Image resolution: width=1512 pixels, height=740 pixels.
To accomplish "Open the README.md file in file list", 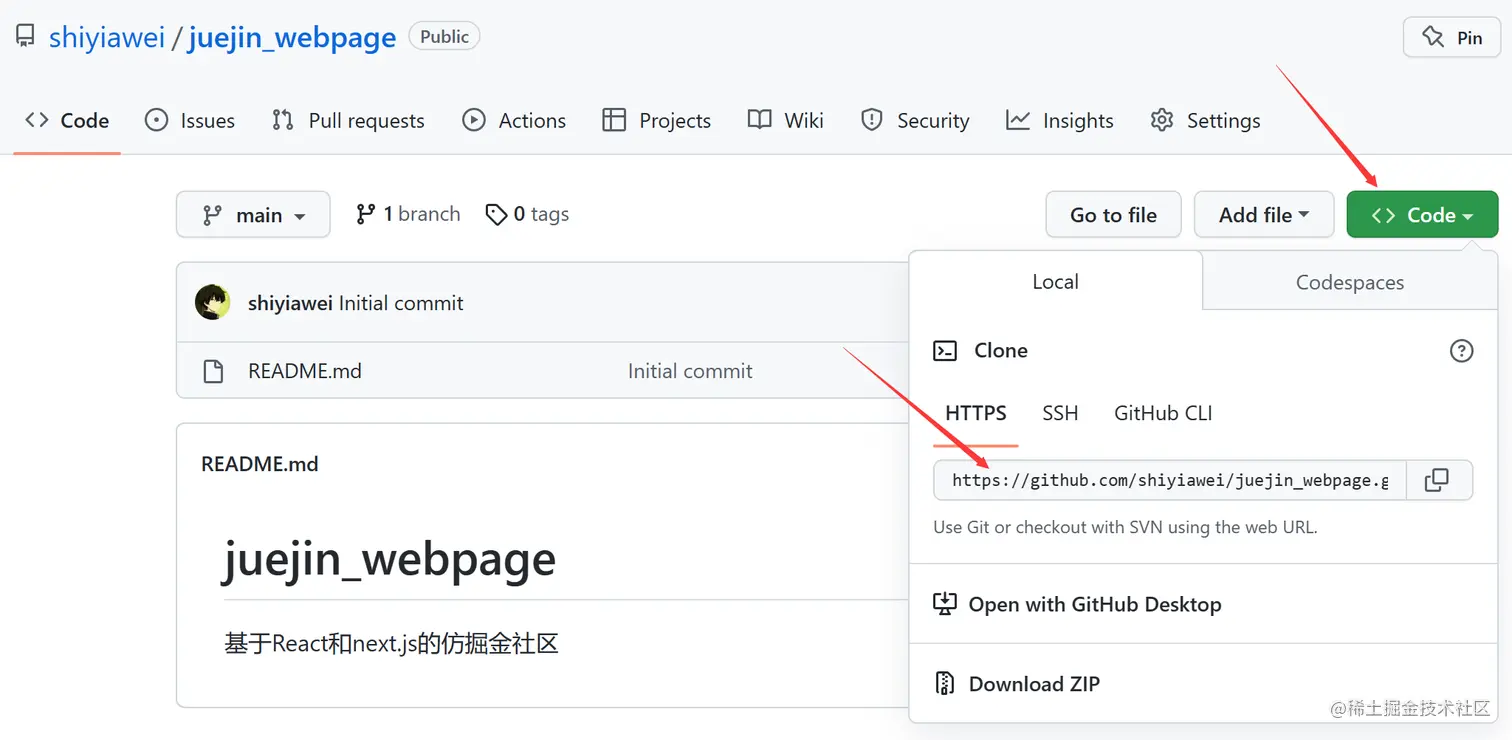I will coord(305,371).
